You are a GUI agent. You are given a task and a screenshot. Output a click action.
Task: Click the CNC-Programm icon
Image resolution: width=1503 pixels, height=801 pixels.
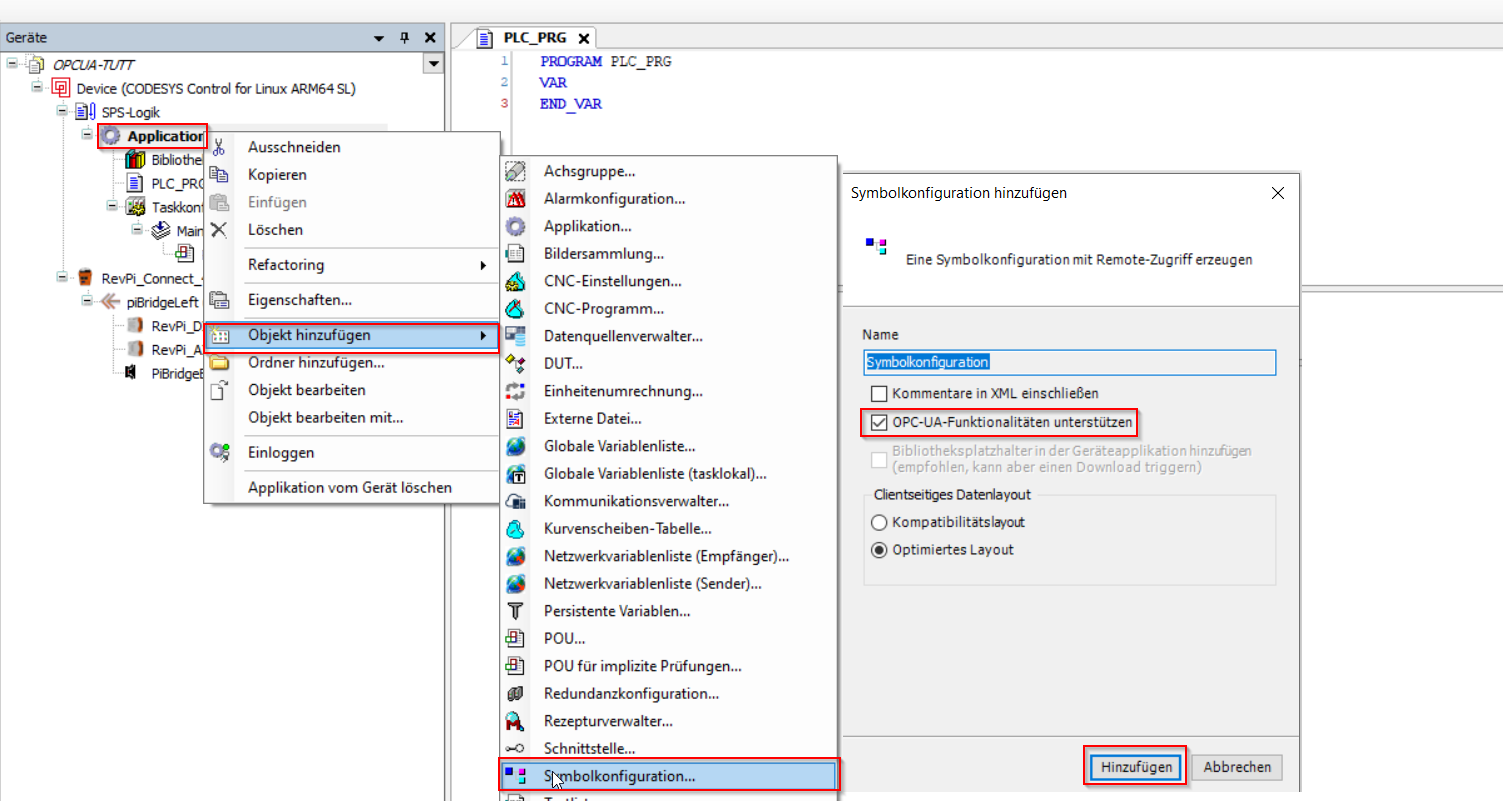[x=516, y=309]
